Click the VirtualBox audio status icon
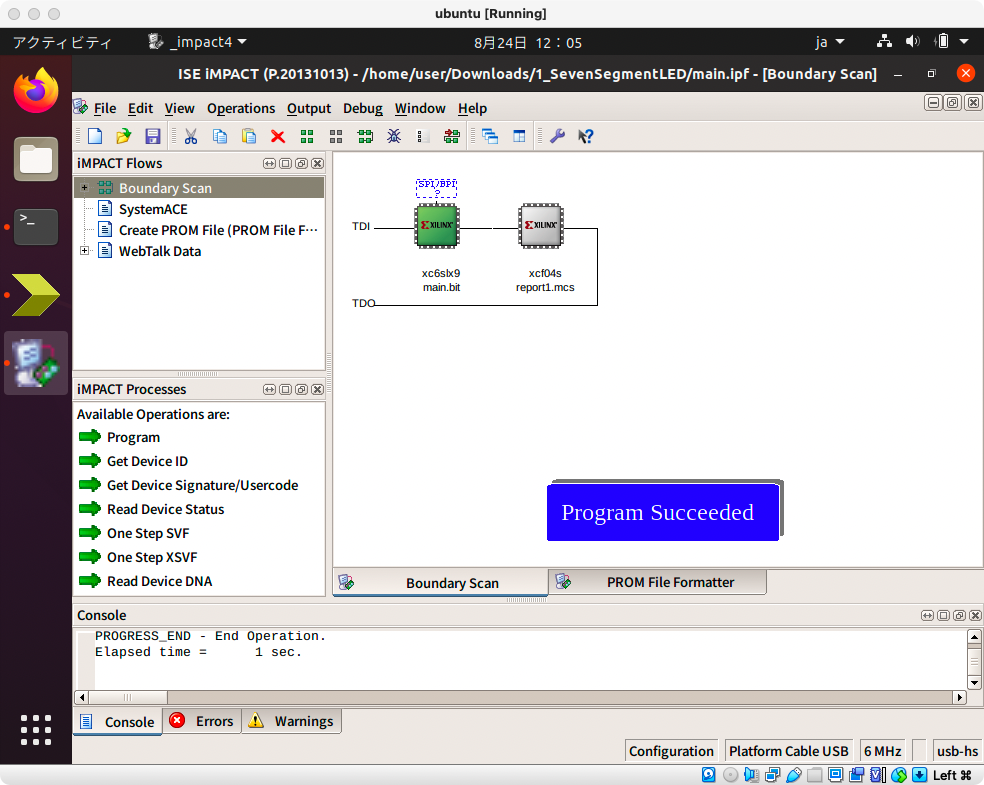The height and width of the screenshot is (785, 984). tap(751, 775)
